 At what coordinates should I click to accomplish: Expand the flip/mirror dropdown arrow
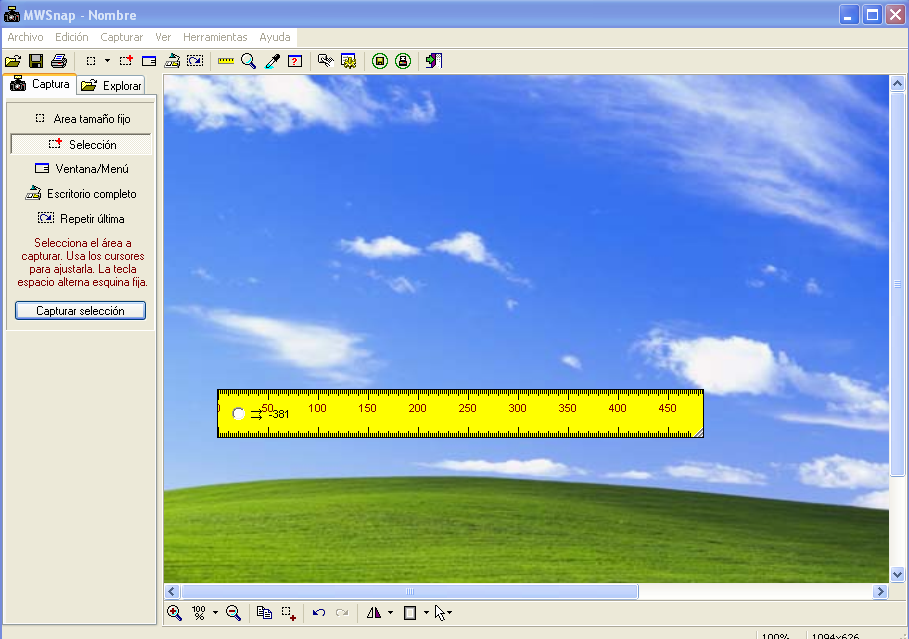[x=390, y=613]
